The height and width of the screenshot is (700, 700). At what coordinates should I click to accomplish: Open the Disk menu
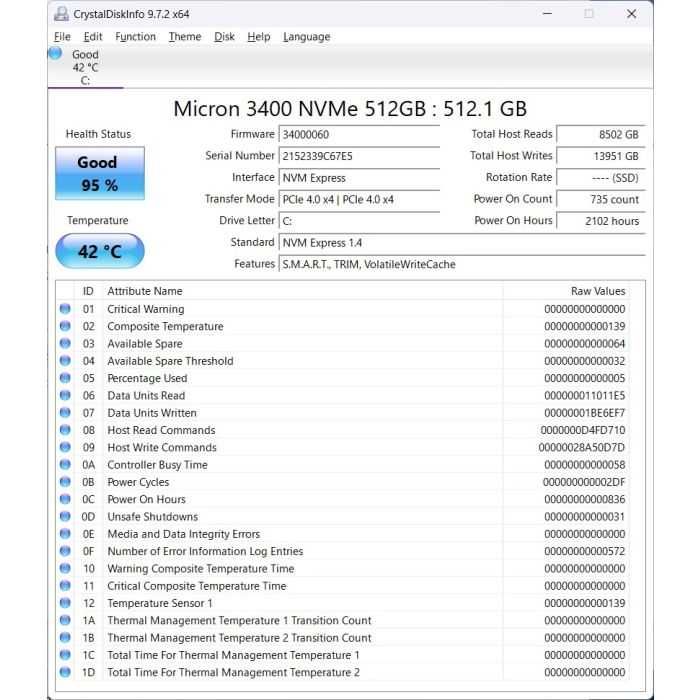coord(224,37)
